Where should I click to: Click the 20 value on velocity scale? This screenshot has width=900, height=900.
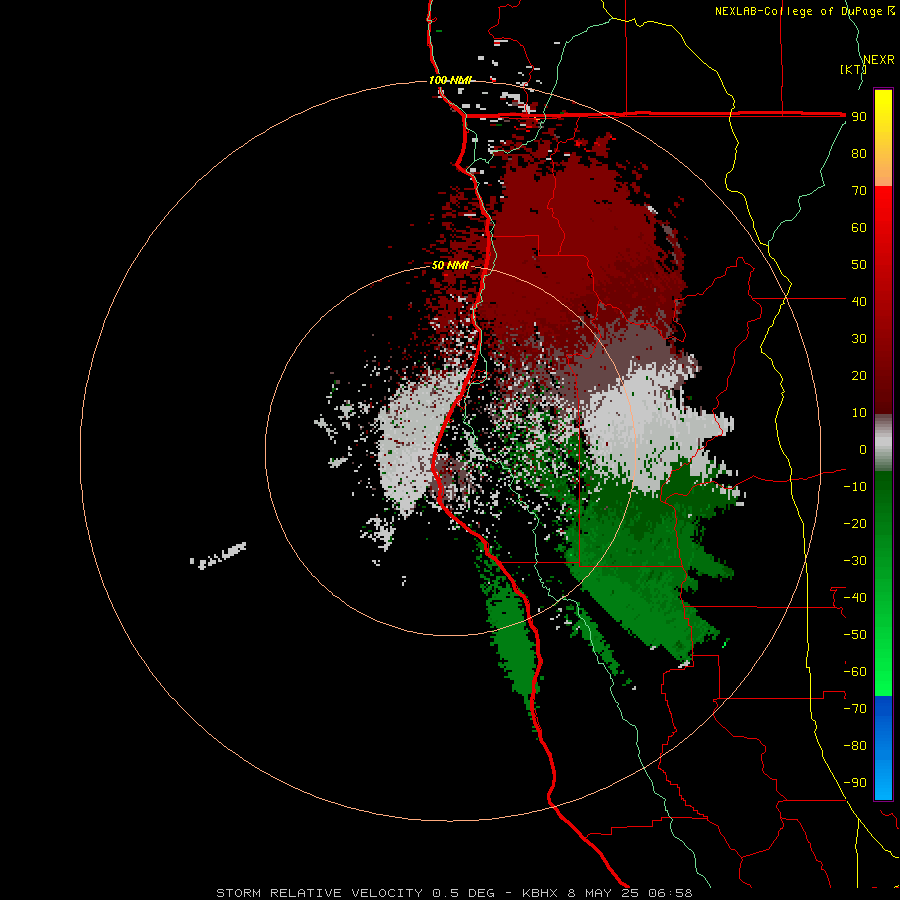859,375
